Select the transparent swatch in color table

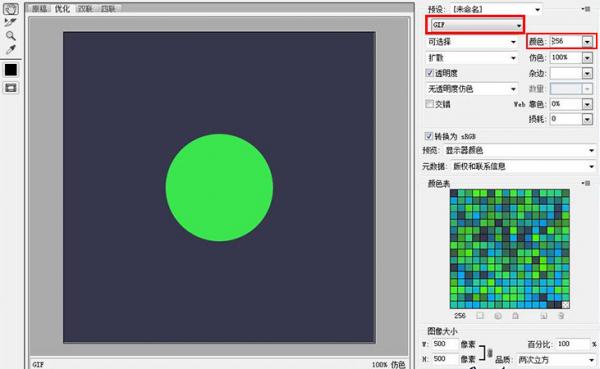point(566,305)
